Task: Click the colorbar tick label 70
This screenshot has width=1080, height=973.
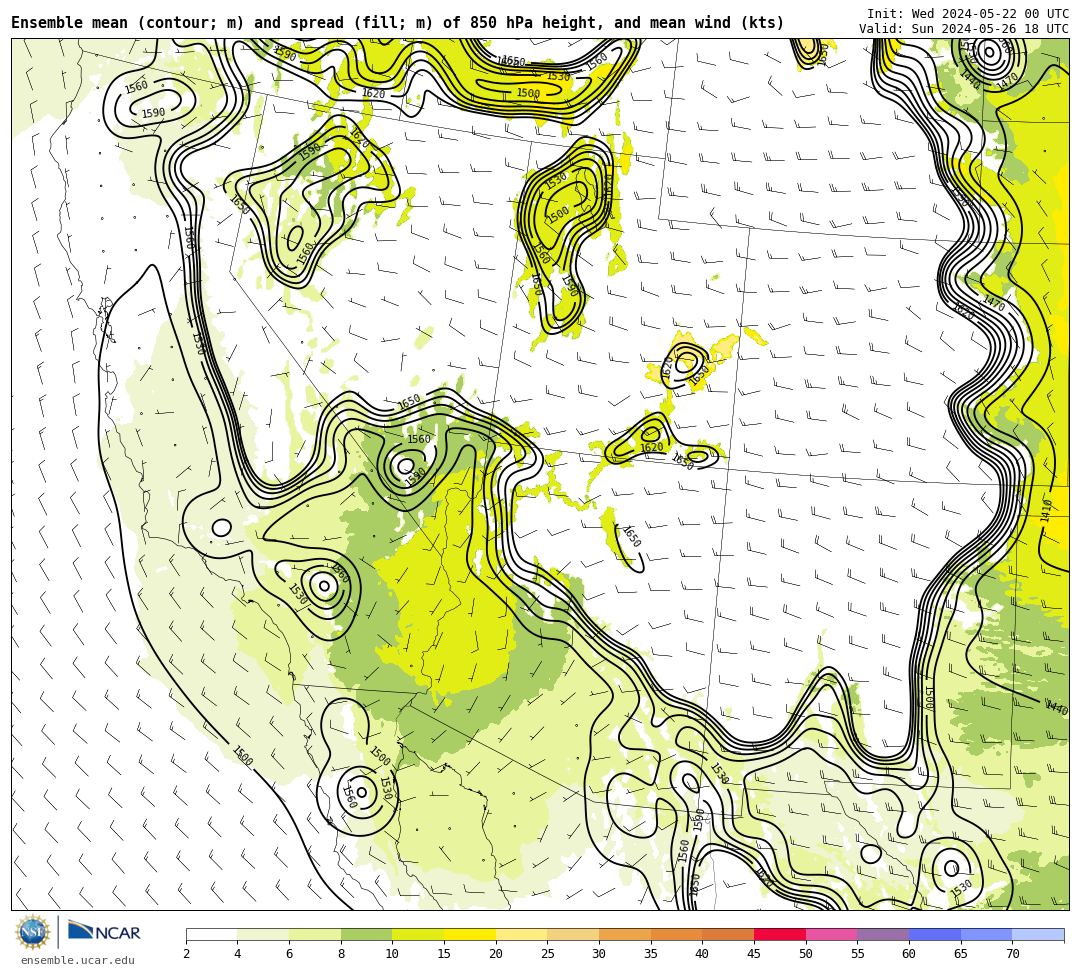Action: tap(1012, 954)
